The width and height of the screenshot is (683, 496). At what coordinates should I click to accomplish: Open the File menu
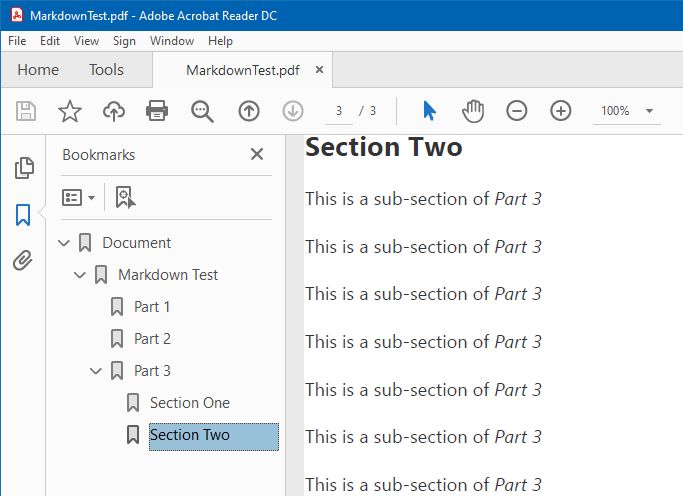coord(17,41)
